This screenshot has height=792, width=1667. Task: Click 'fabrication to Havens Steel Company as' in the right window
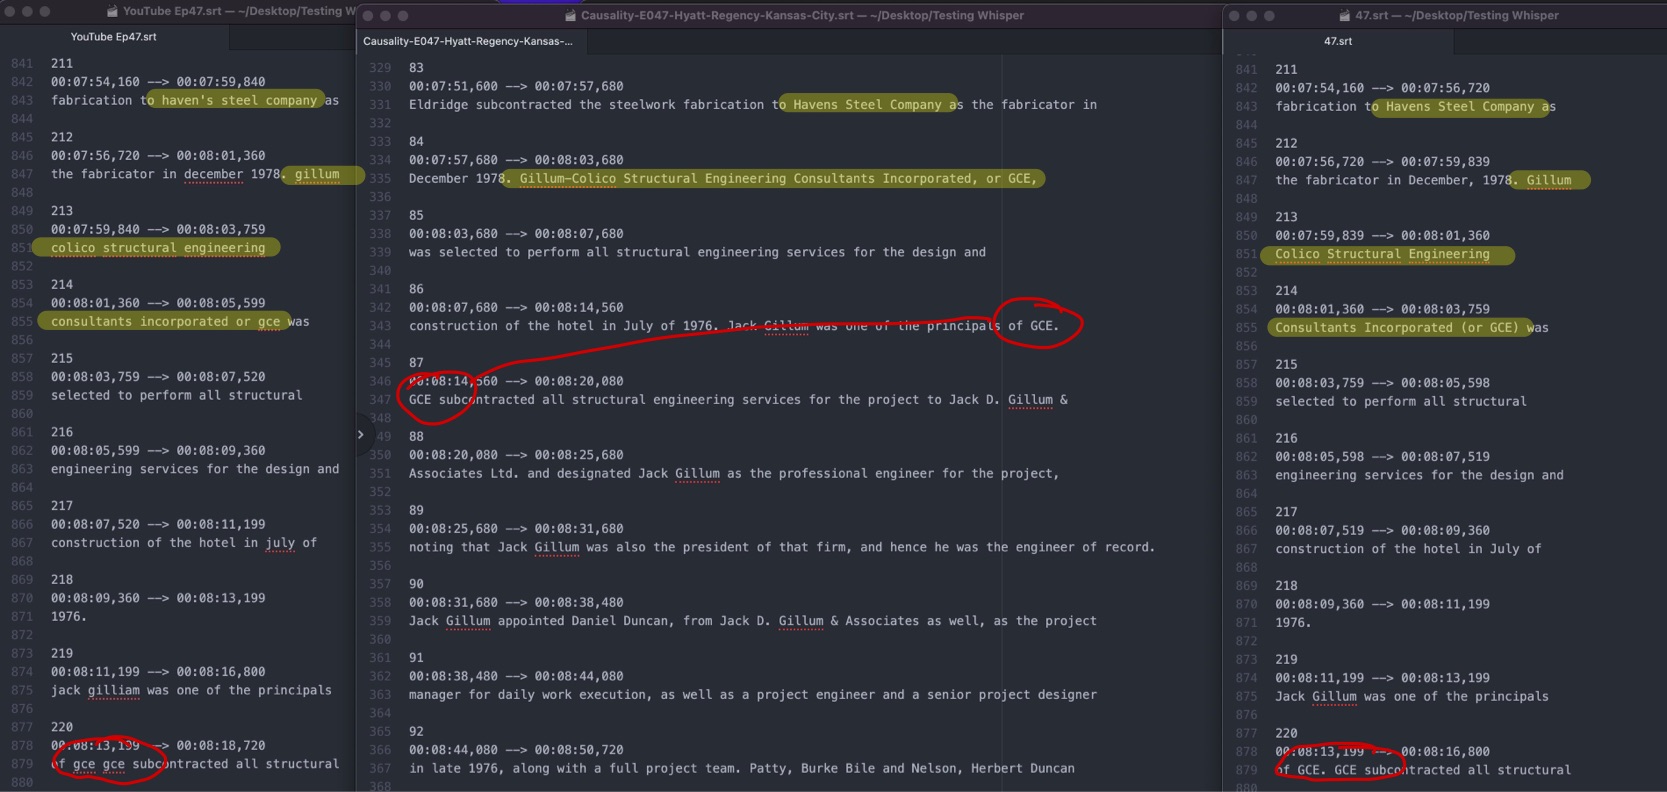pyautogui.click(x=1415, y=107)
